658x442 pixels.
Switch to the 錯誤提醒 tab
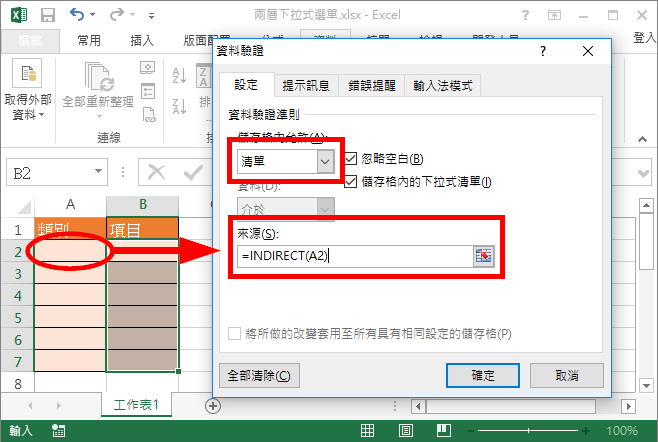tap(372, 86)
